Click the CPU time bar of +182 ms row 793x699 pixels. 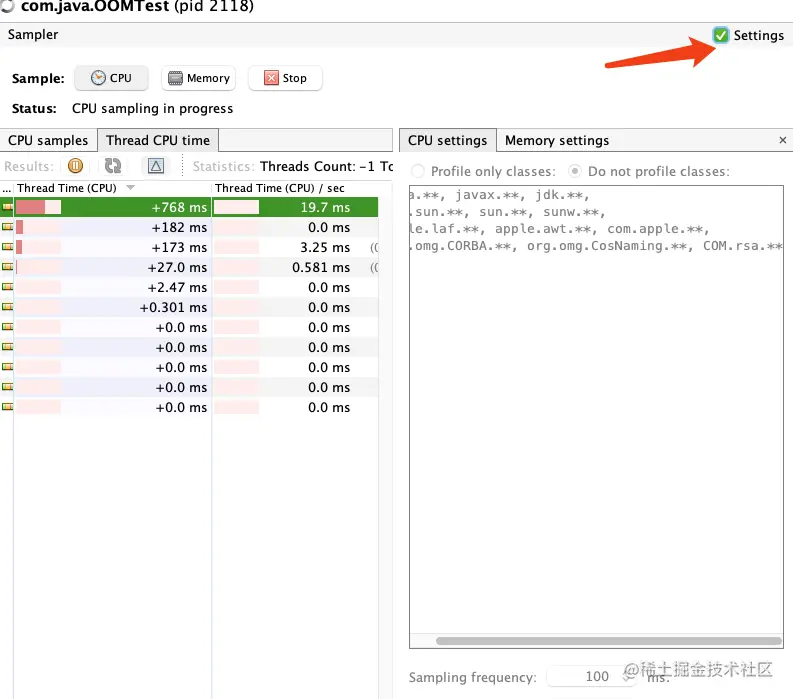[x=38, y=228]
